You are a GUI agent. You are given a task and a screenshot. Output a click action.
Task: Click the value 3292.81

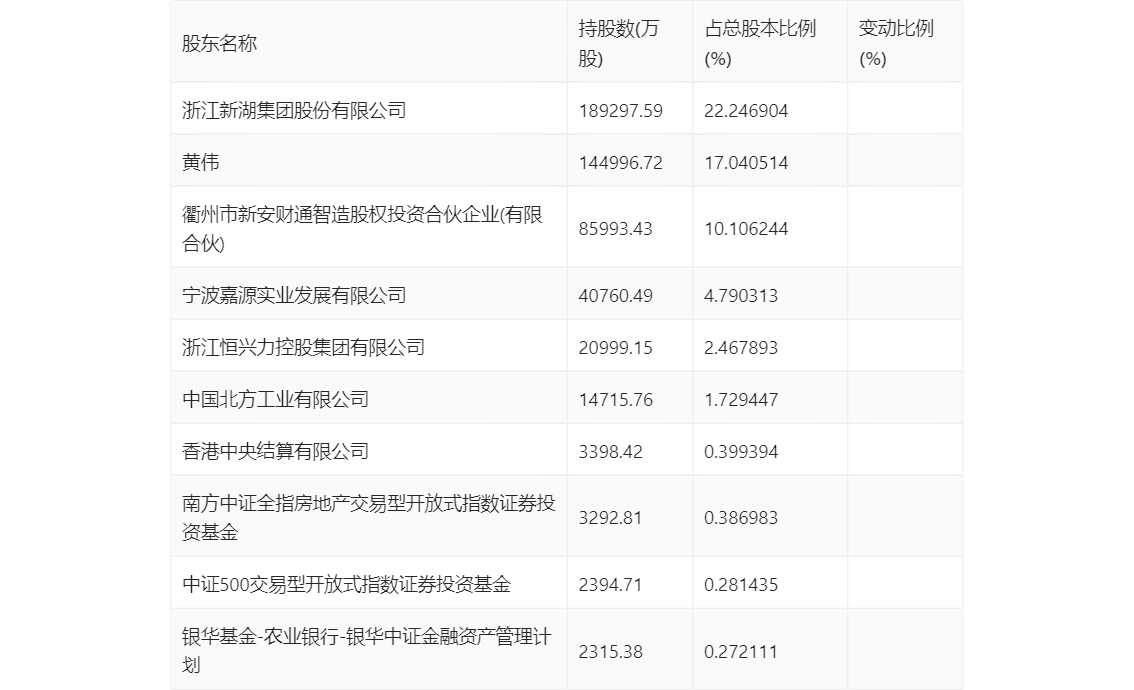tap(610, 519)
